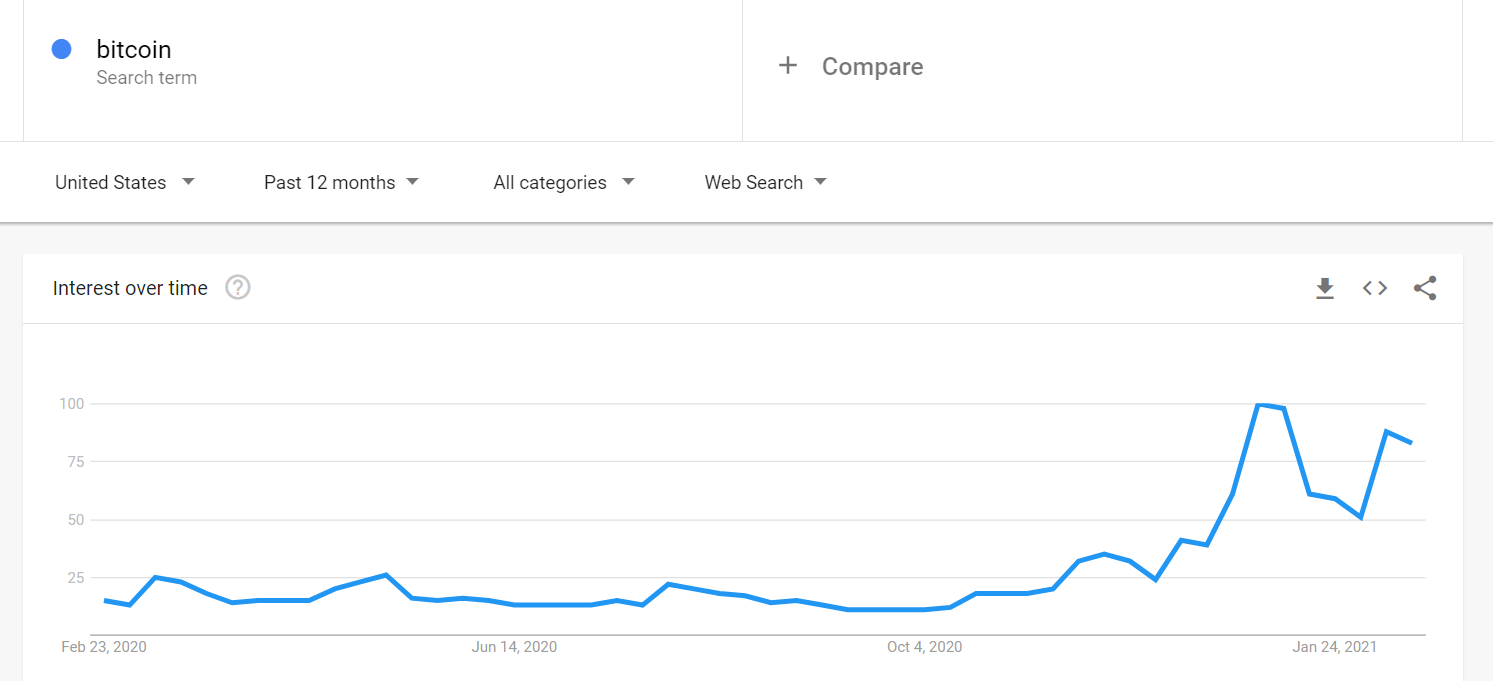Click the Jan 24, 2021 axis label

pyautogui.click(x=1334, y=647)
